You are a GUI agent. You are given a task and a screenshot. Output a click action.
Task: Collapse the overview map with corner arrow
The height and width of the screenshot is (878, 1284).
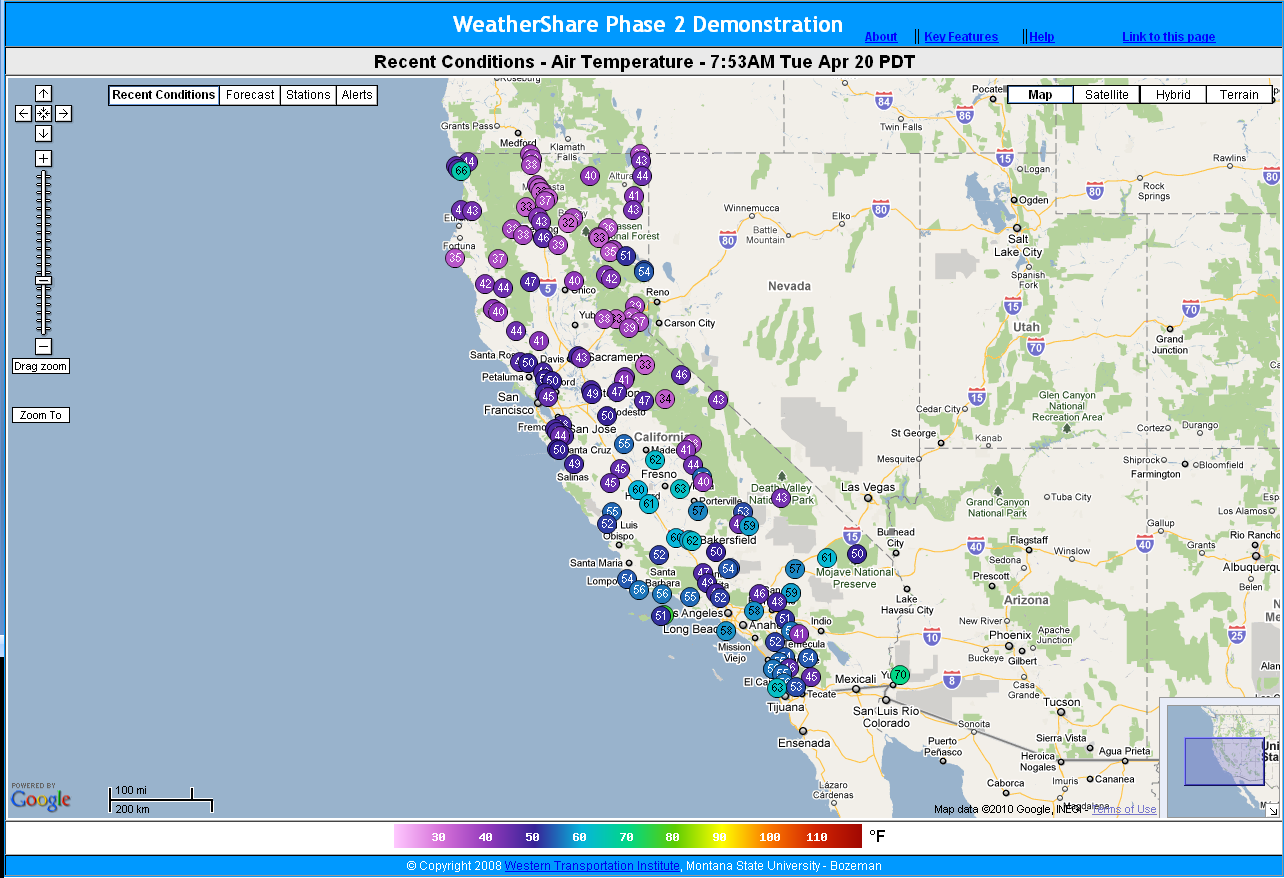1272,809
